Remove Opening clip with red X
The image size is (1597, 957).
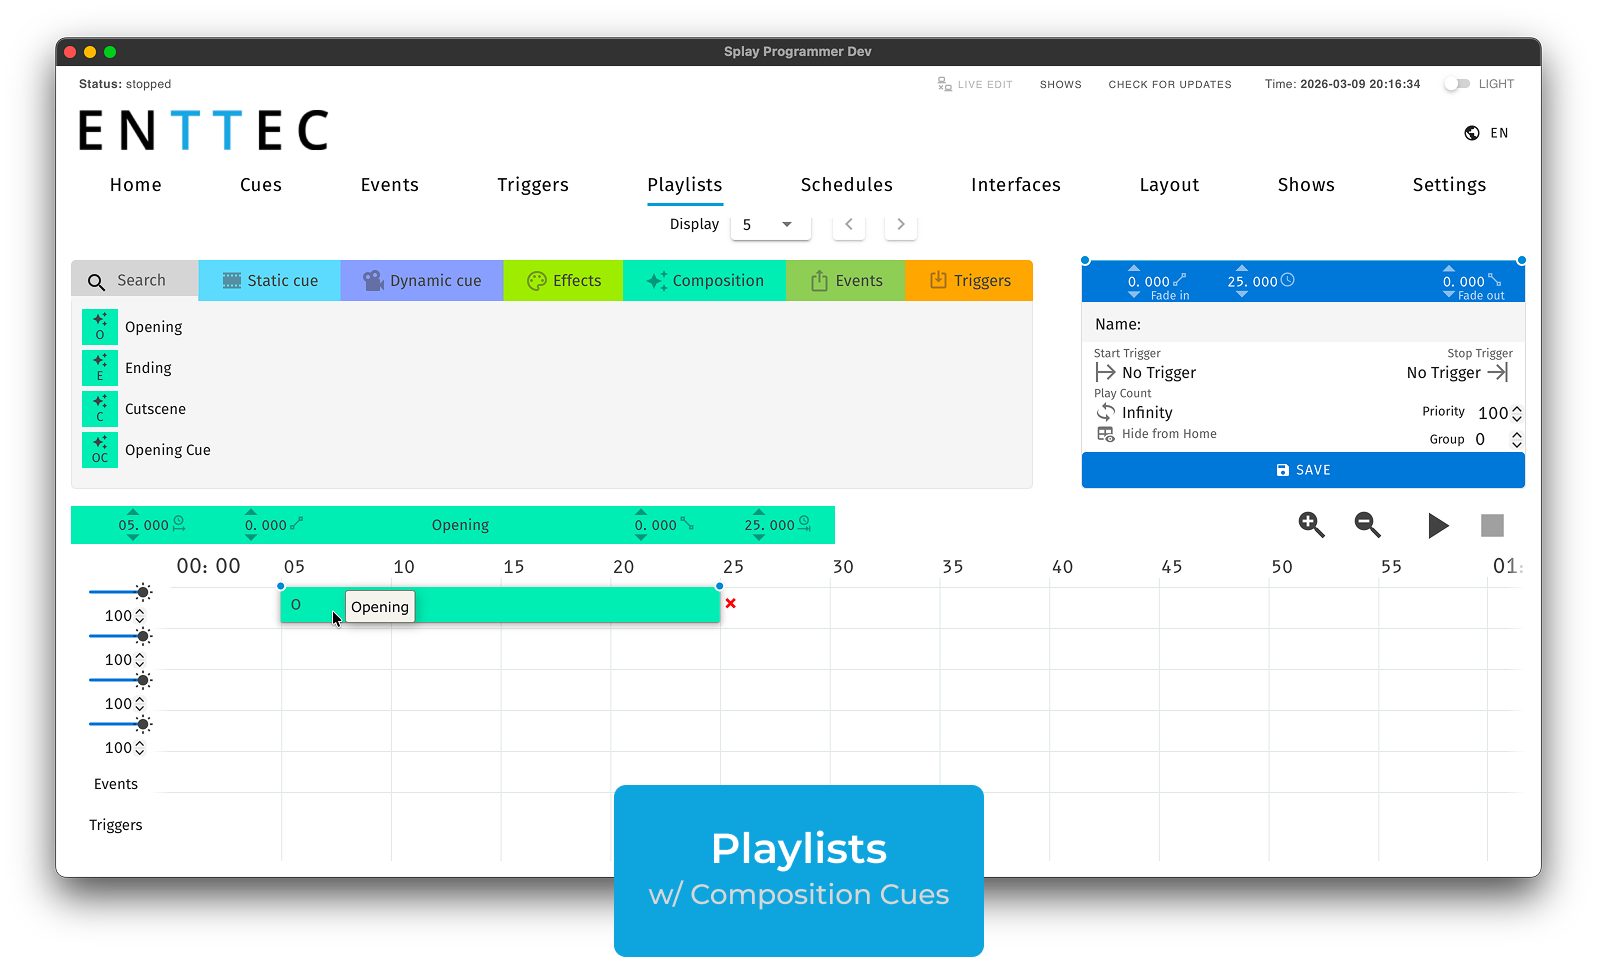click(730, 603)
